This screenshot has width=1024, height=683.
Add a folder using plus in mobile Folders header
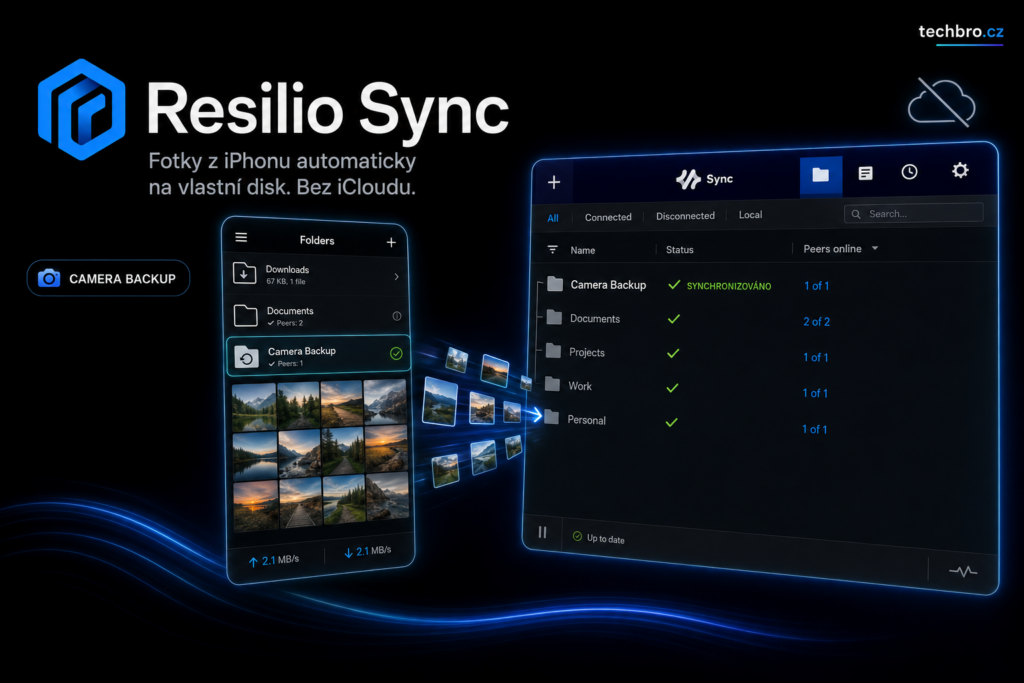(391, 242)
